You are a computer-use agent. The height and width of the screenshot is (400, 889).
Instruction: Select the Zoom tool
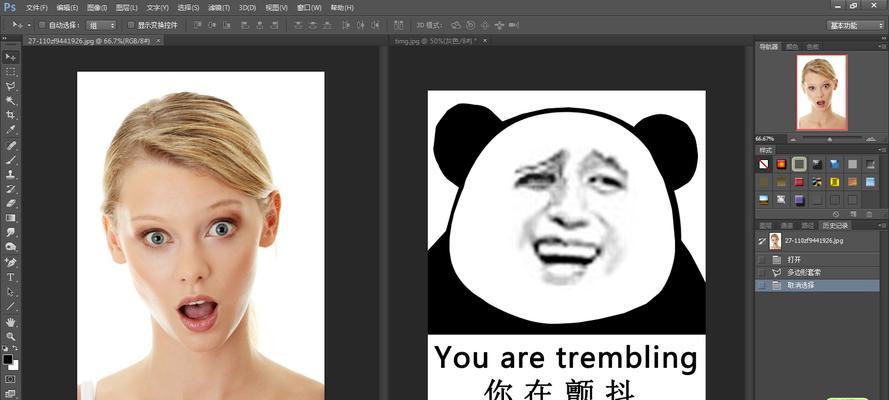[x=10, y=336]
